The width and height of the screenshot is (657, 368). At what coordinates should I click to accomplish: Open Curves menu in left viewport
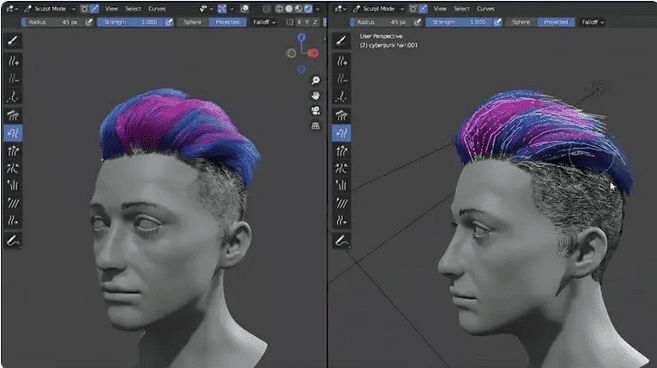pos(157,9)
